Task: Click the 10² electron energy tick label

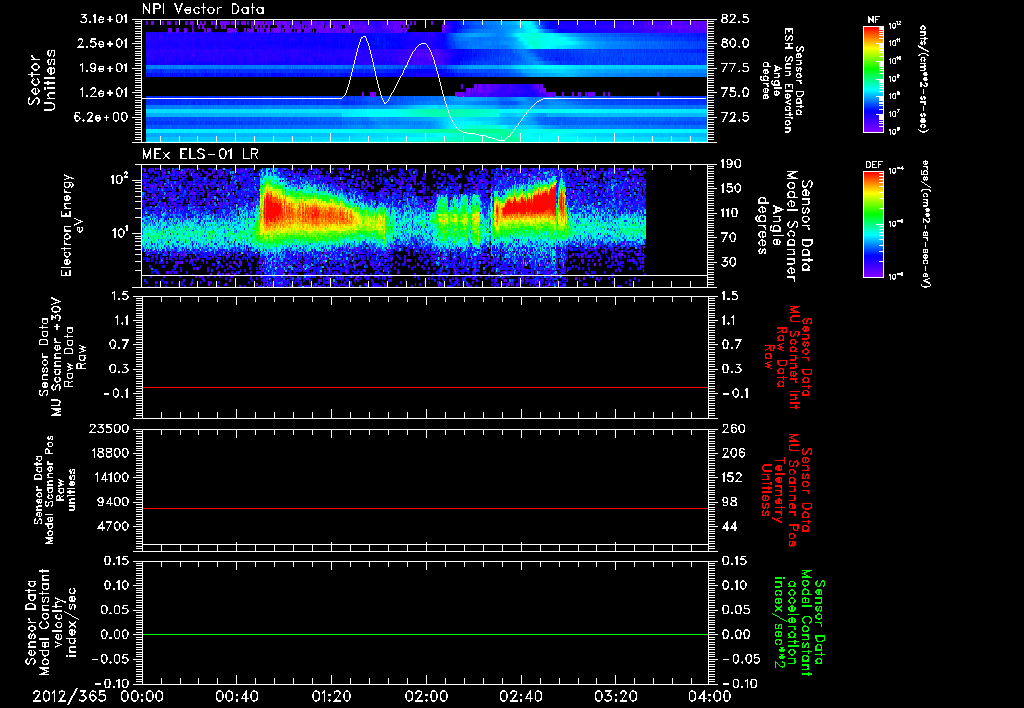Action: (119, 179)
